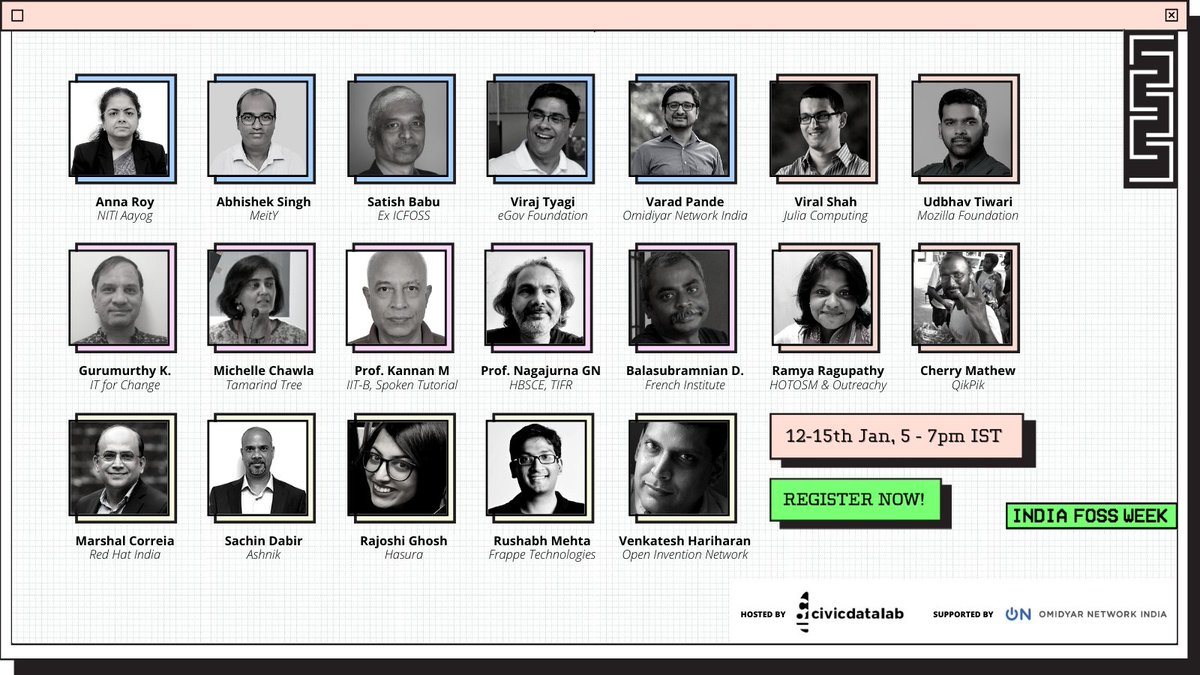The height and width of the screenshot is (675, 1200).
Task: Open Abhishek Singh's photo
Action: pos(257,129)
